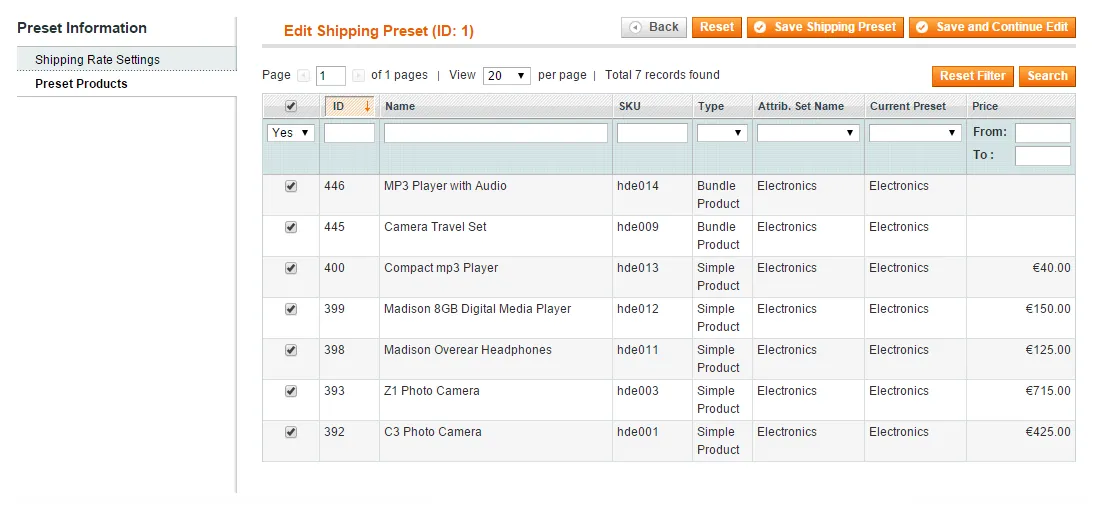
Task: Click the price €425.00 cell
Action: pos(1048,432)
